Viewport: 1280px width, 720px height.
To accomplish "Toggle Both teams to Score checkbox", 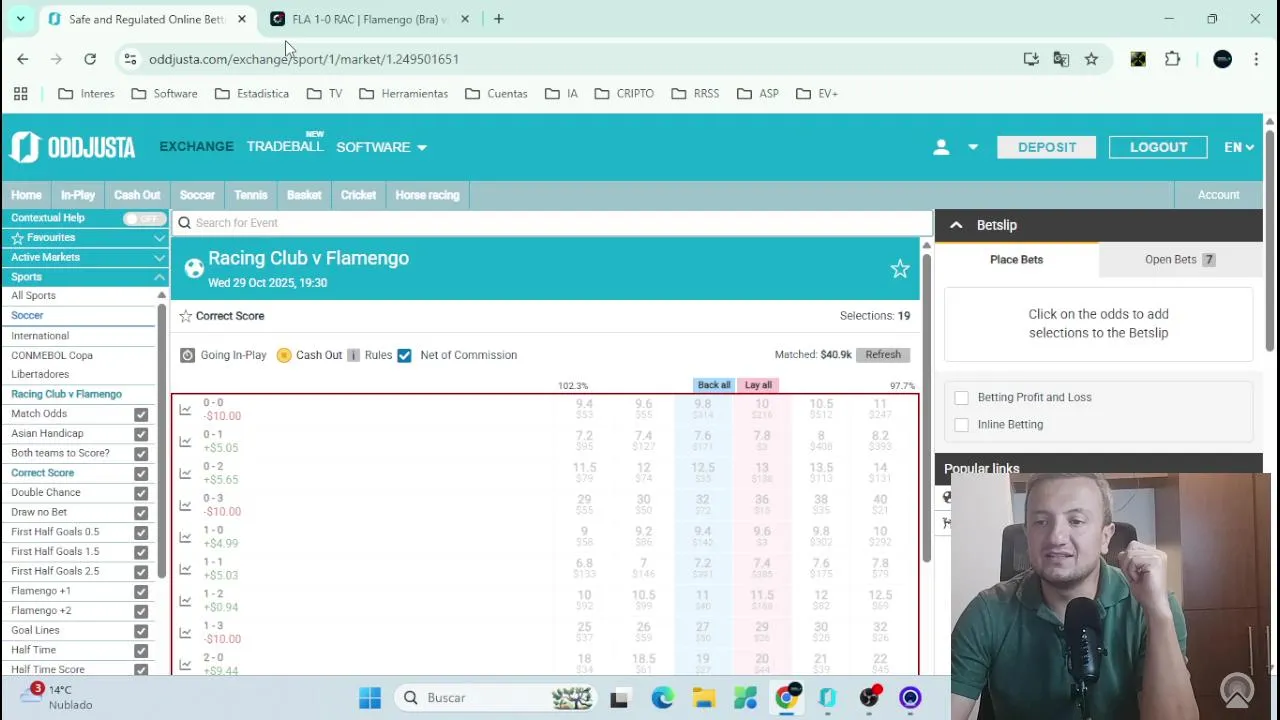I will (x=141, y=453).
